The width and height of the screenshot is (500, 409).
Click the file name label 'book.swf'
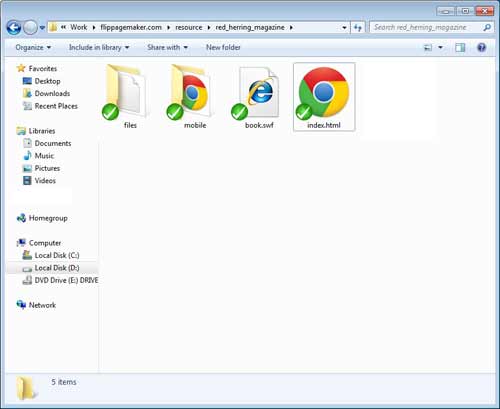[x=259, y=125]
